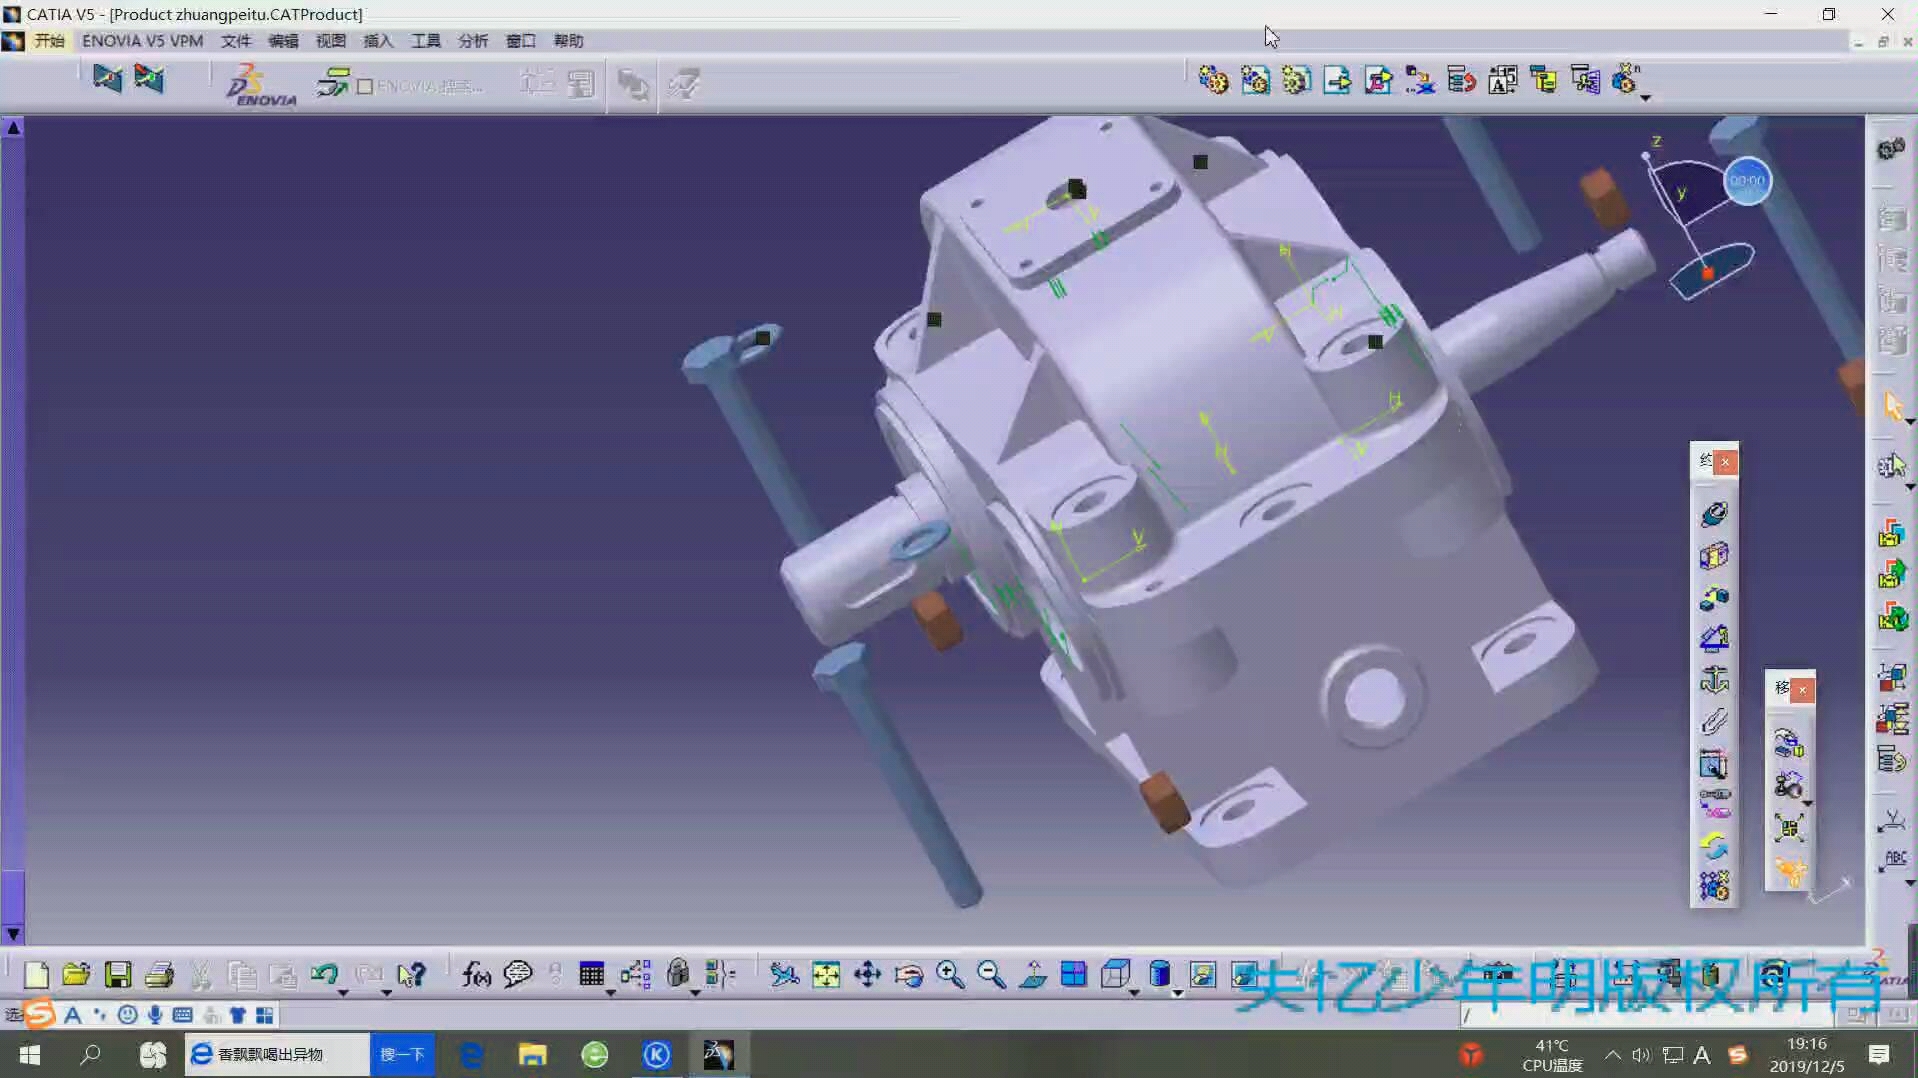Open the isometric view dropdown arrow

click(x=1133, y=992)
